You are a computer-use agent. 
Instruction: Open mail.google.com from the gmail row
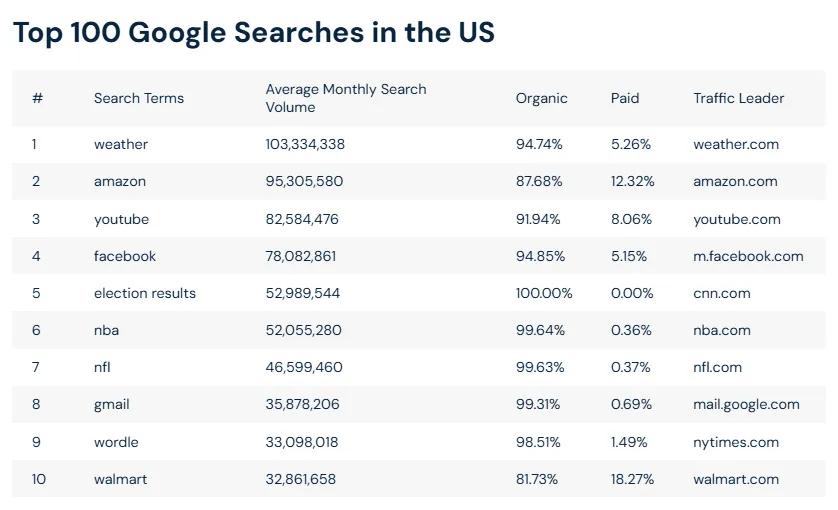(746, 404)
